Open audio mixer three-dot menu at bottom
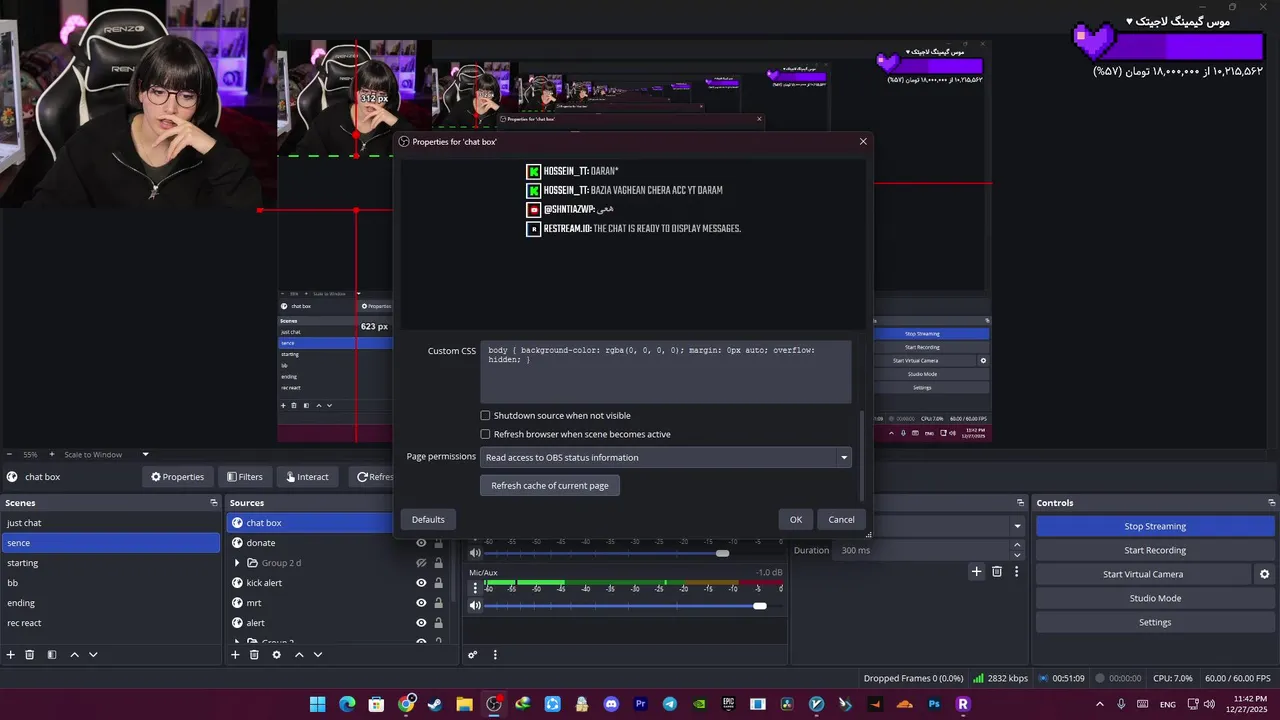 point(495,655)
